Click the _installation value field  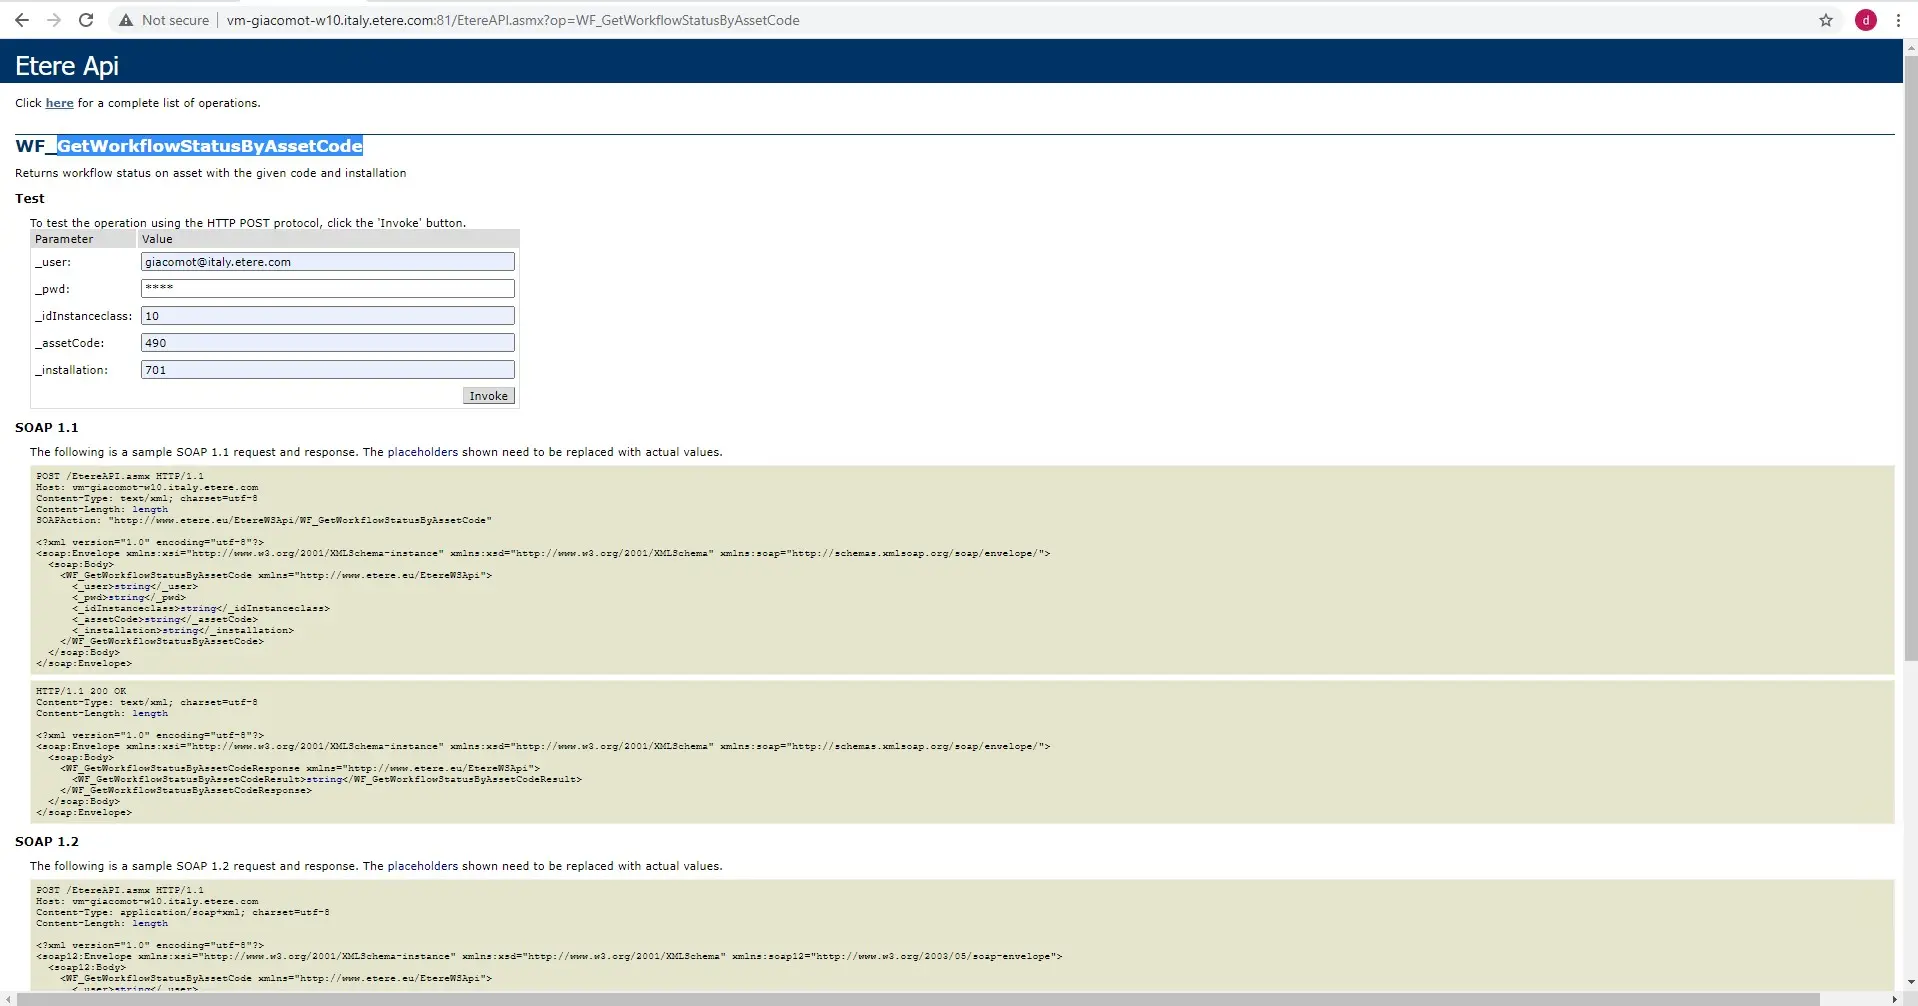click(x=327, y=370)
